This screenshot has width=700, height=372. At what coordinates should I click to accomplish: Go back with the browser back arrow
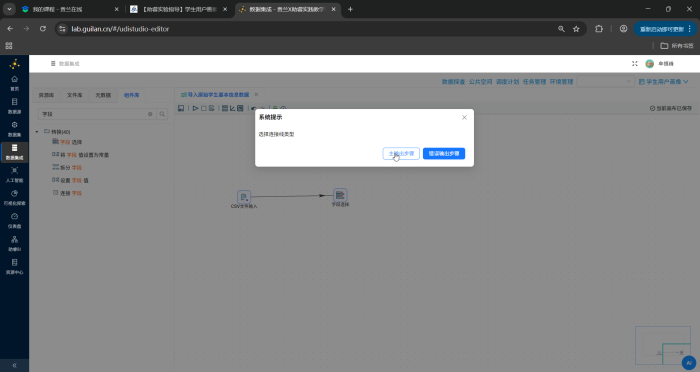[x=10, y=29]
